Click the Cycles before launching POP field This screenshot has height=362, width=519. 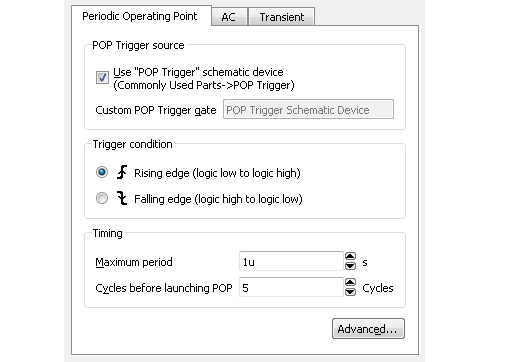pyautogui.click(x=291, y=287)
